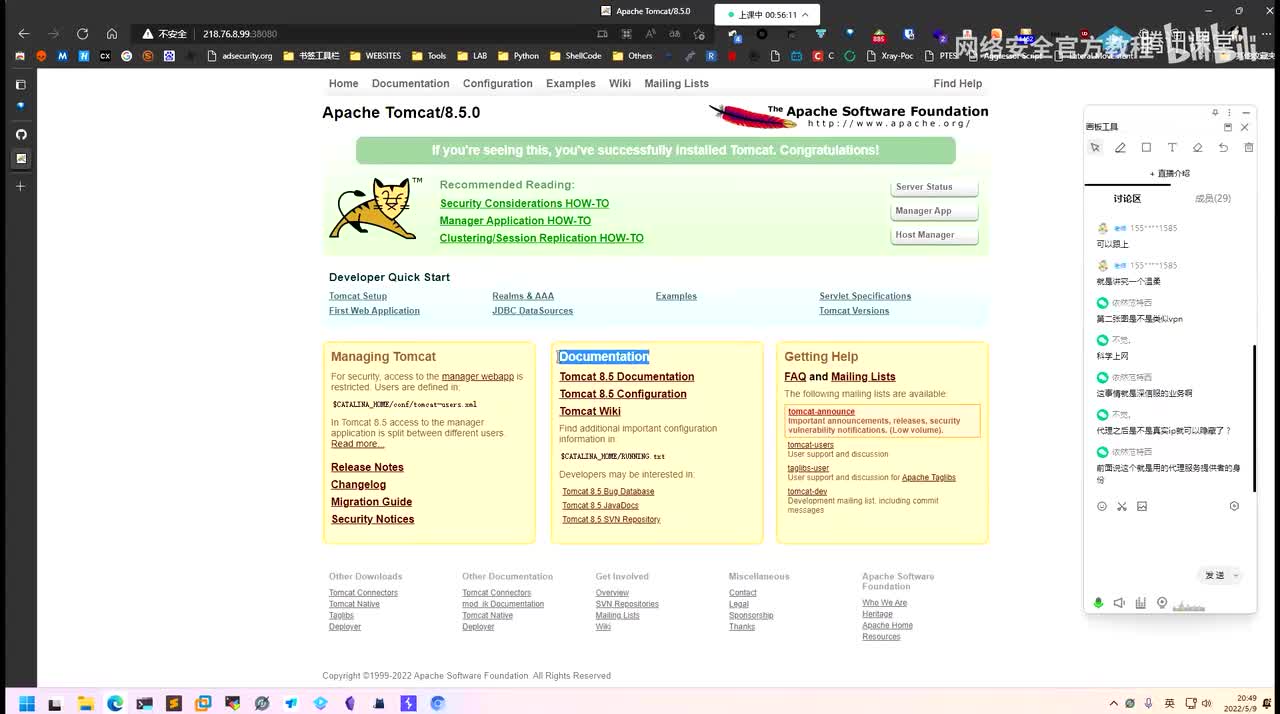Image resolution: width=1280 pixels, height=714 pixels.
Task: Open the WEBSITES bookmark folder
Action: click(x=375, y=56)
